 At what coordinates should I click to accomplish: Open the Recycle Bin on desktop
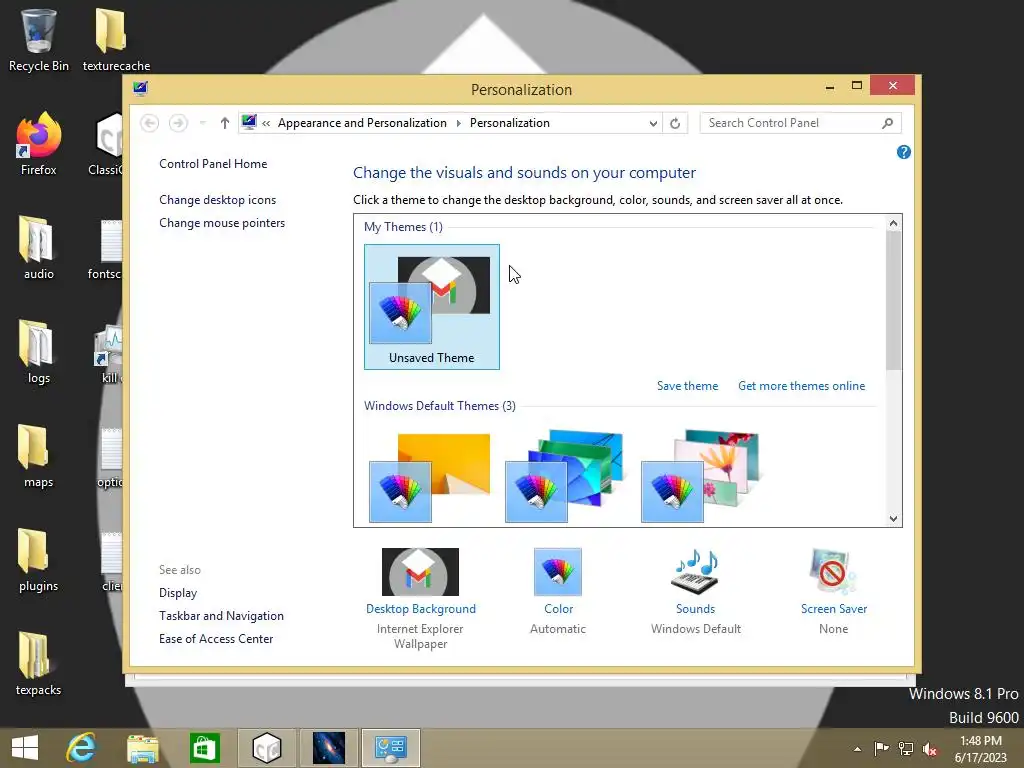click(x=39, y=40)
